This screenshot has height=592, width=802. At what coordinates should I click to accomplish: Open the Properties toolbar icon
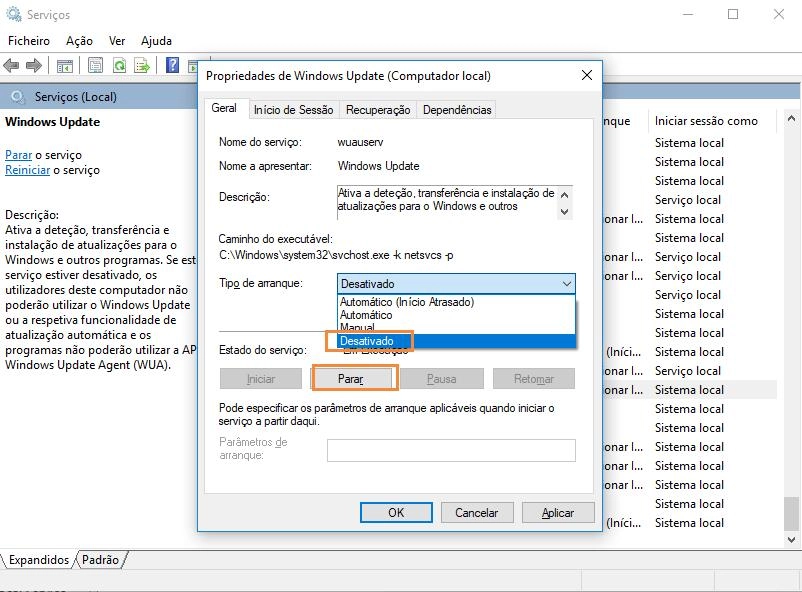pos(97,64)
